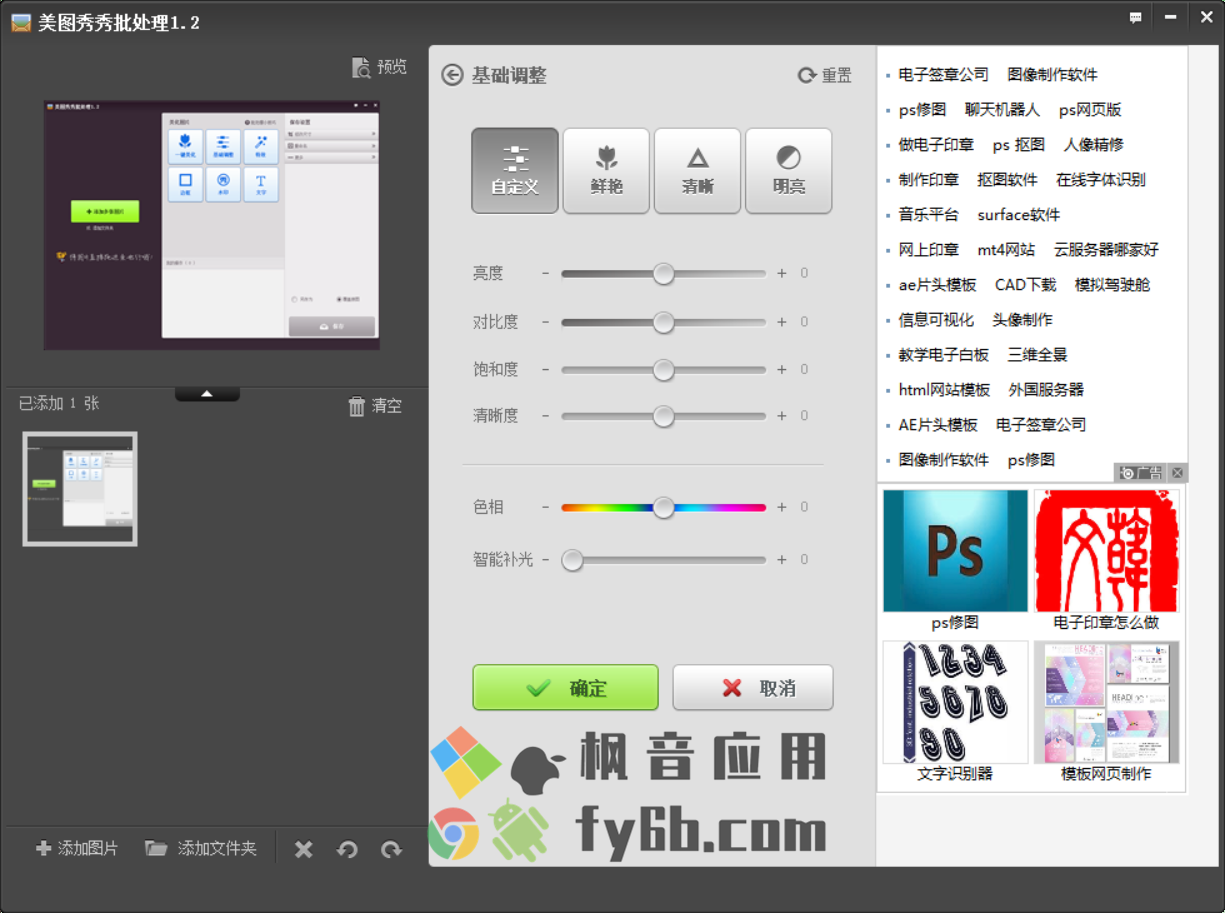1225x913 pixels.
Task: Click the 亮度 brightness slider handle
Action: point(663,273)
